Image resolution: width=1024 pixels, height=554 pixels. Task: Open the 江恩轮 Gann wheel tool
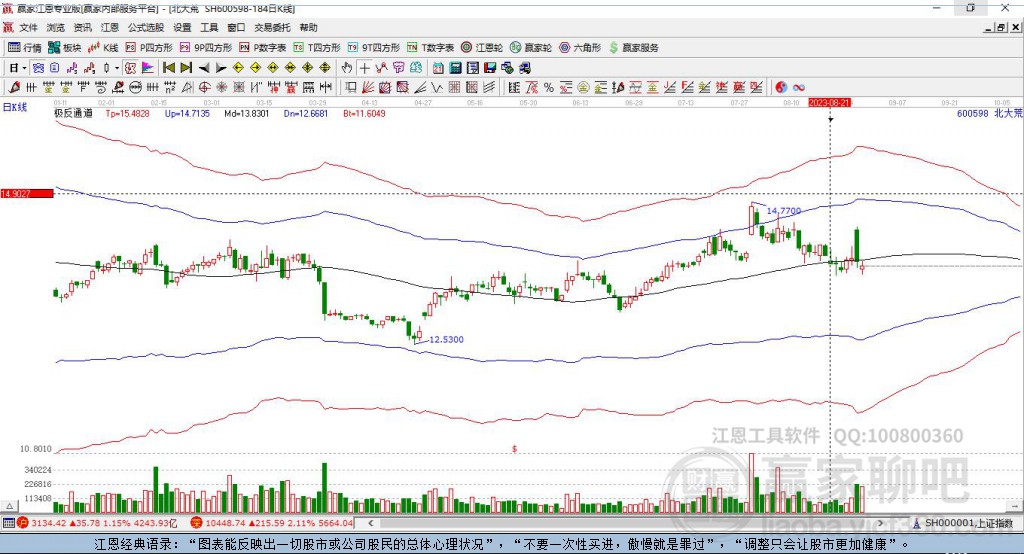coord(482,48)
